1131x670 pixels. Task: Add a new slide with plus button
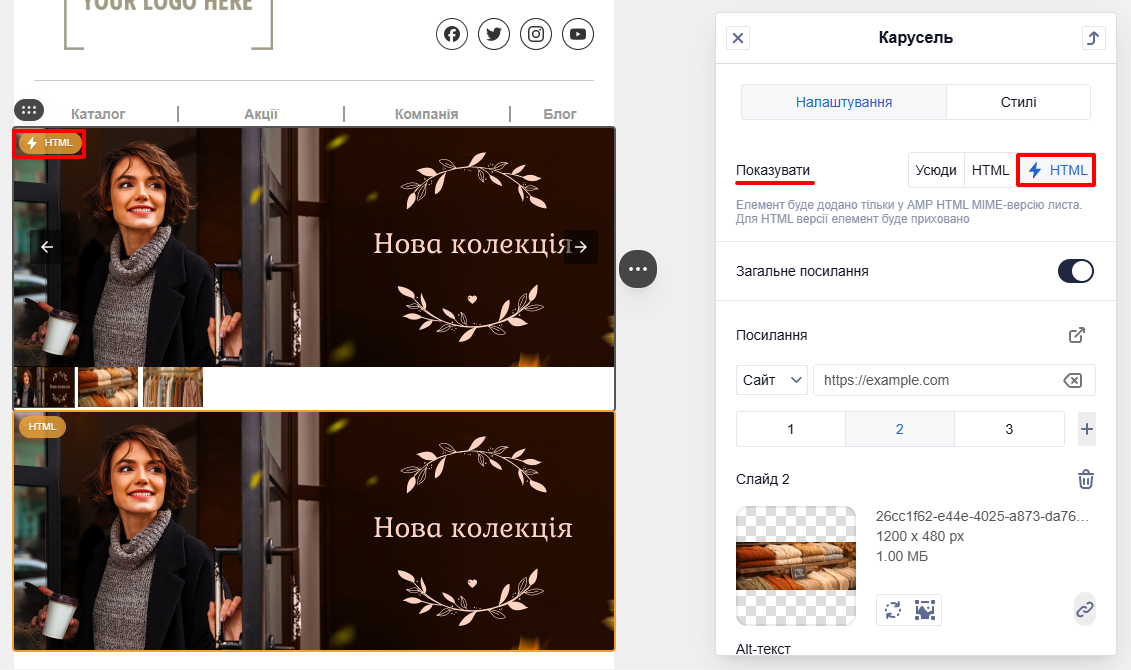tap(1086, 429)
